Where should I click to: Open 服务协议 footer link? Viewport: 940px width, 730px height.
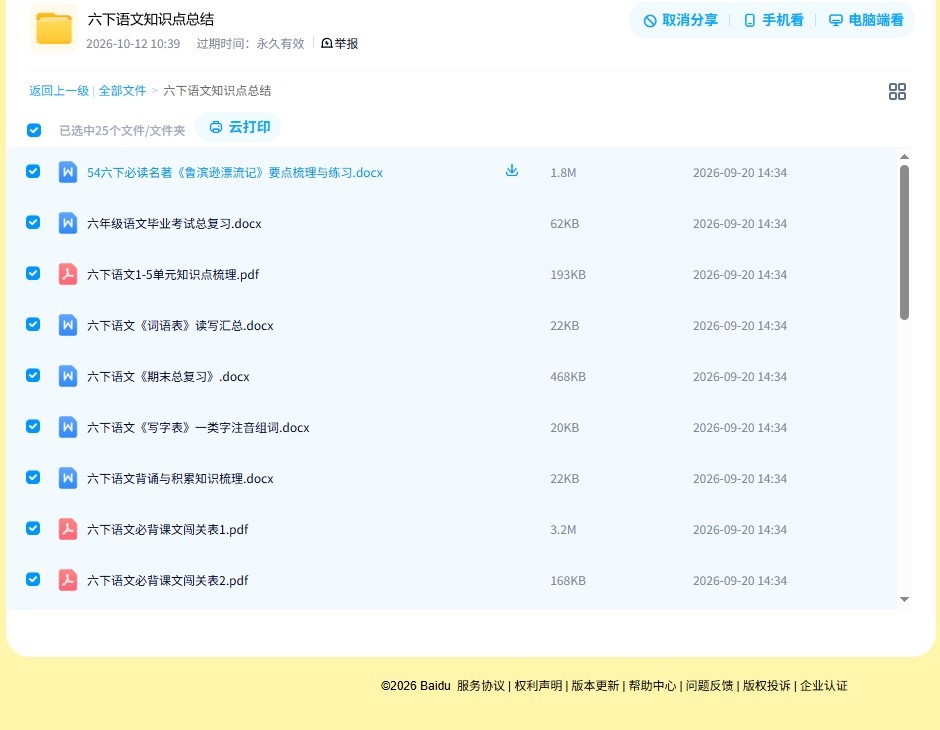pos(481,686)
